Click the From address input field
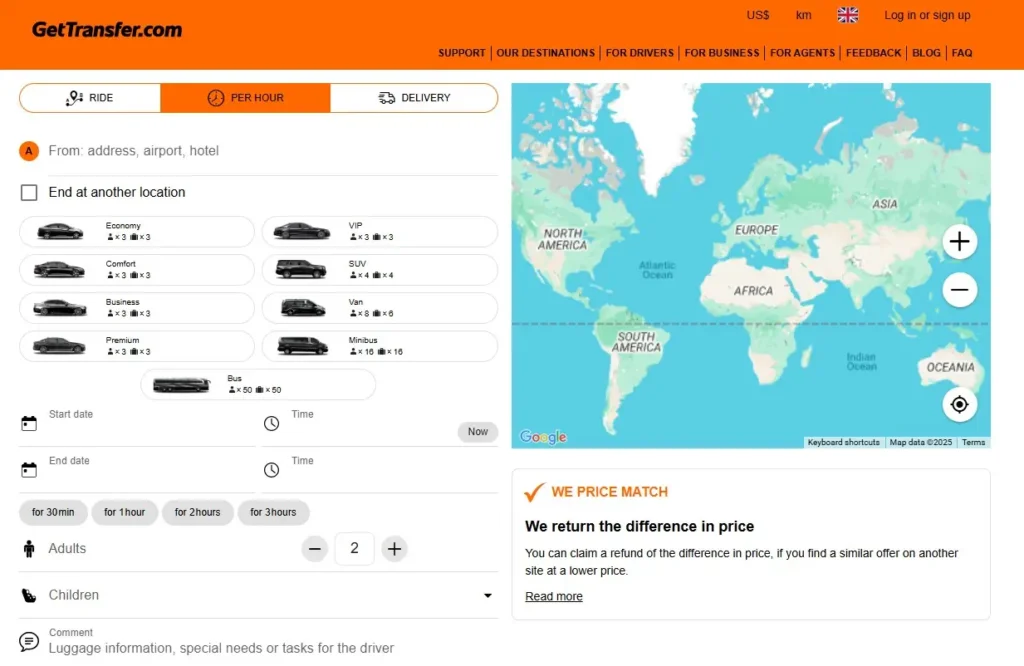This screenshot has height=666, width=1024. click(272, 151)
